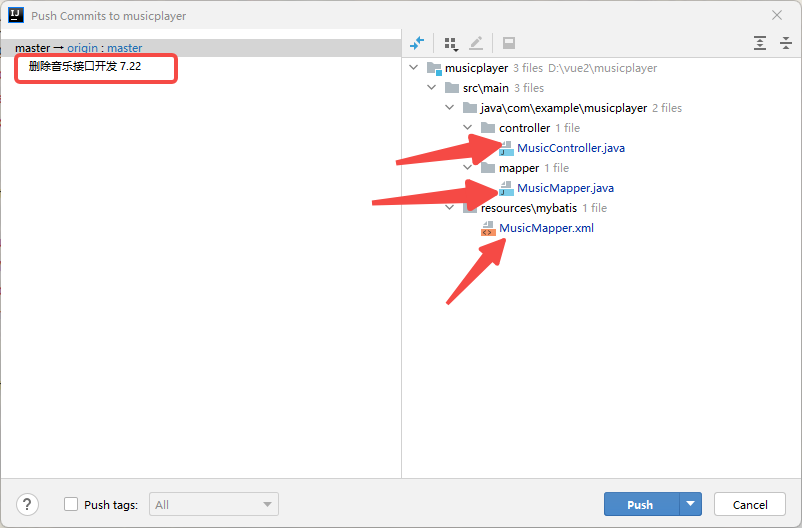Image resolution: width=802 pixels, height=528 pixels.
Task: Click the IntelliJ IDEA logo in title bar
Action: pos(16,15)
